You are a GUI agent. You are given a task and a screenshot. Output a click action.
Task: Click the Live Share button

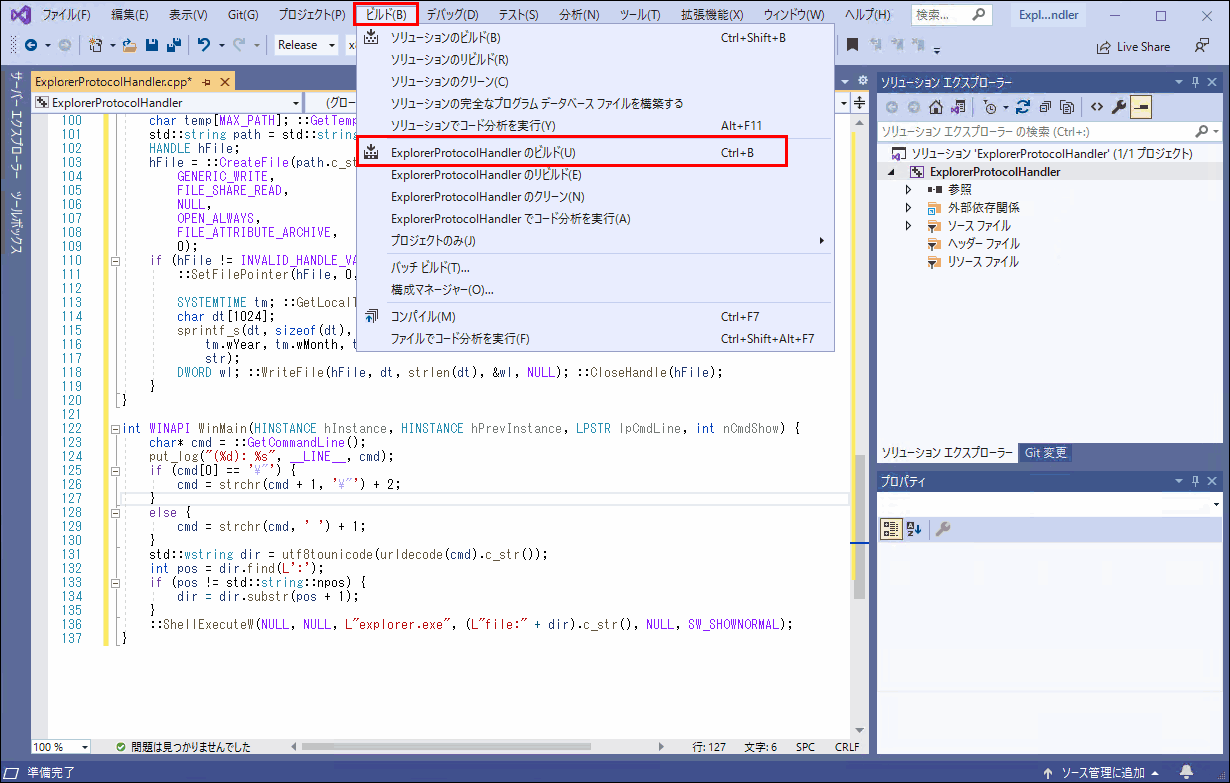coord(1133,46)
